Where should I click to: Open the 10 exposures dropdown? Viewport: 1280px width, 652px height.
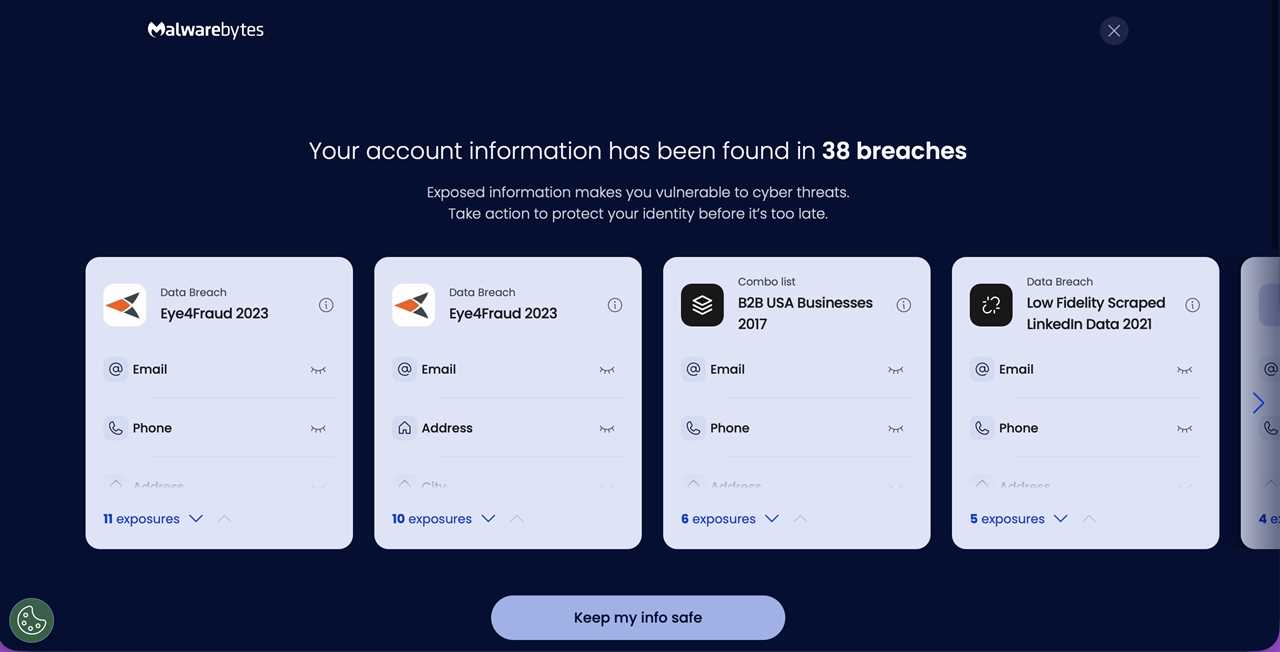coord(488,518)
